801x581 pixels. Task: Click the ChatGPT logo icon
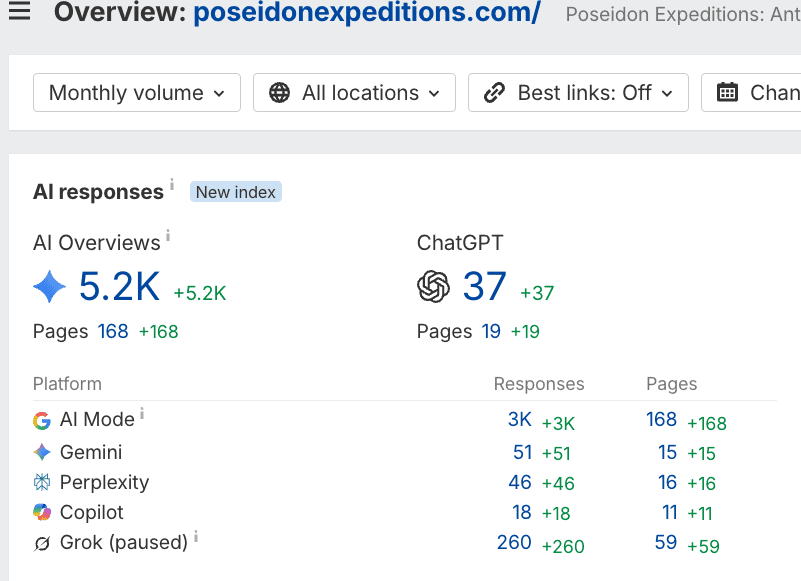(x=433, y=287)
